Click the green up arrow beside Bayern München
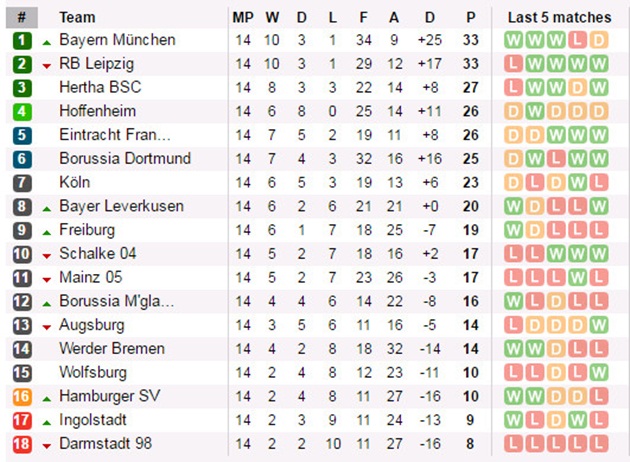Image resolution: width=630 pixels, height=462 pixels. point(46,42)
